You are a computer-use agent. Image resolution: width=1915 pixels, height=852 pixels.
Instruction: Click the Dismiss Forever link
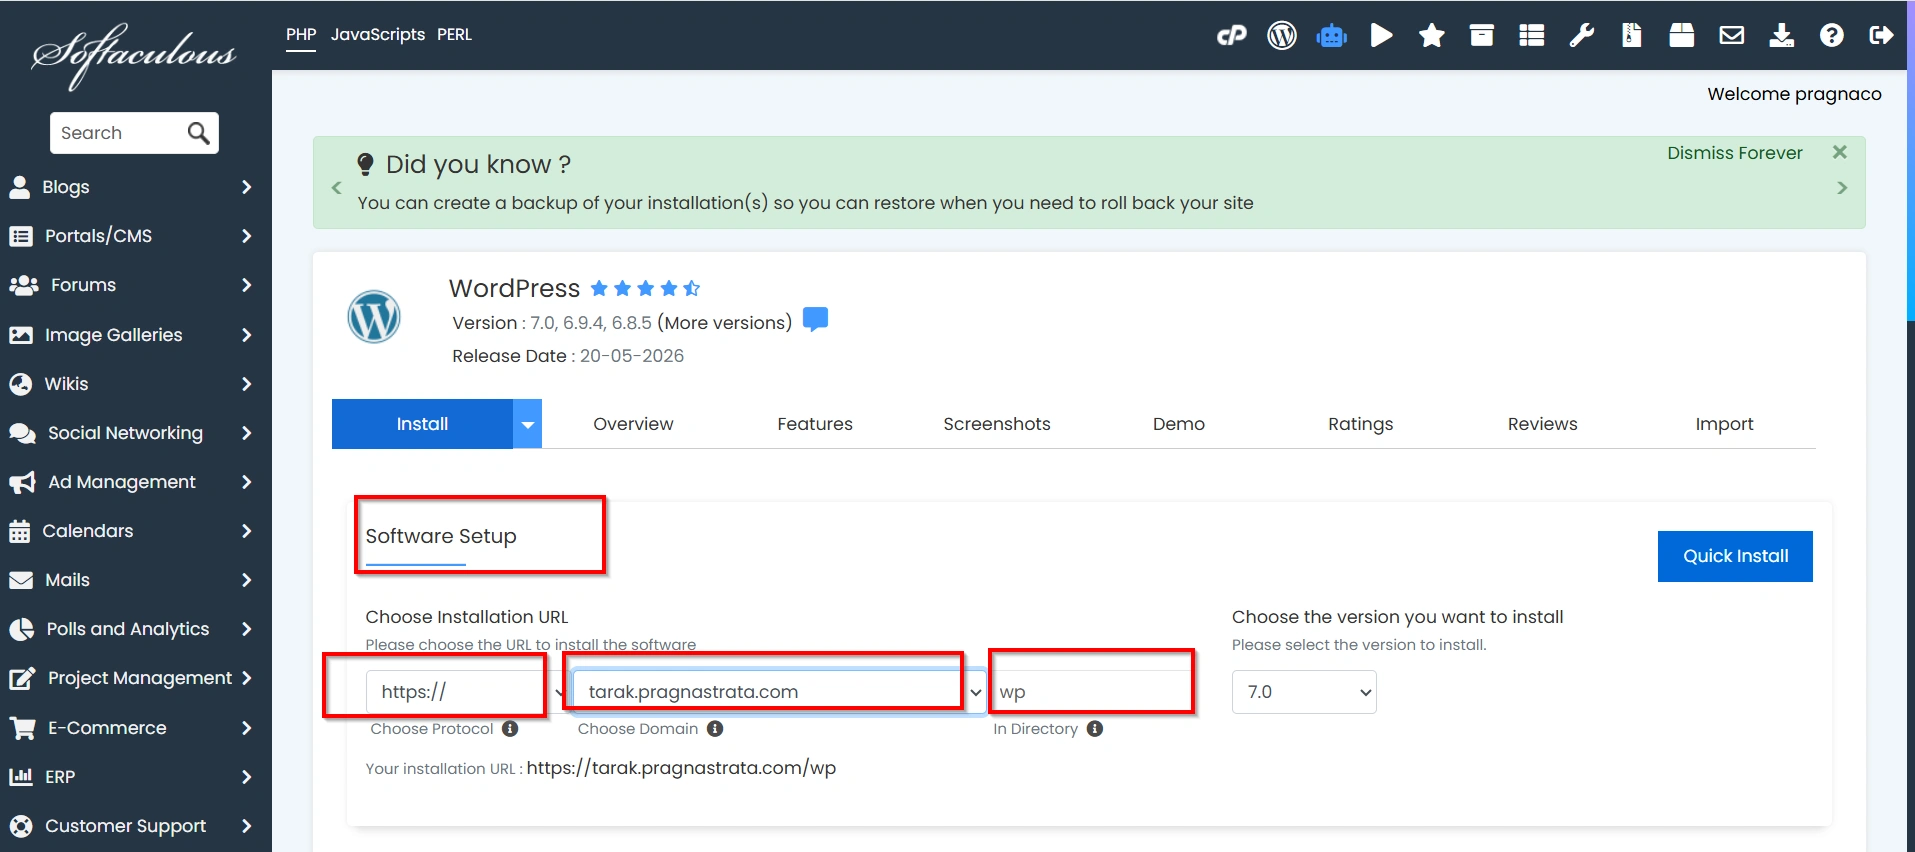click(1734, 153)
